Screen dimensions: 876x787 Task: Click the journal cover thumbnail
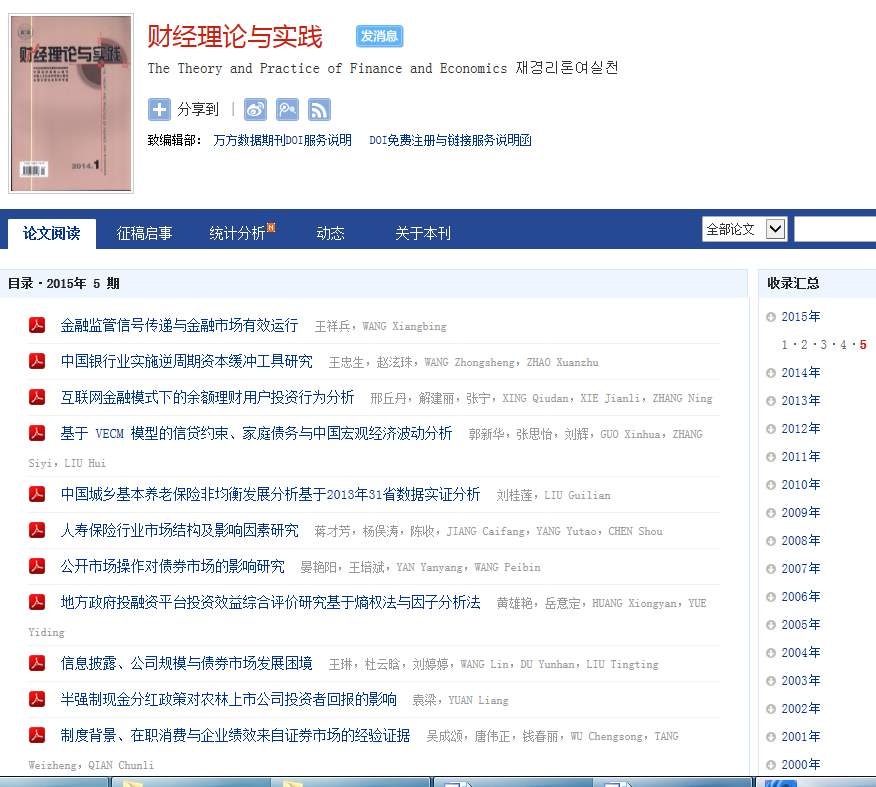coord(71,103)
